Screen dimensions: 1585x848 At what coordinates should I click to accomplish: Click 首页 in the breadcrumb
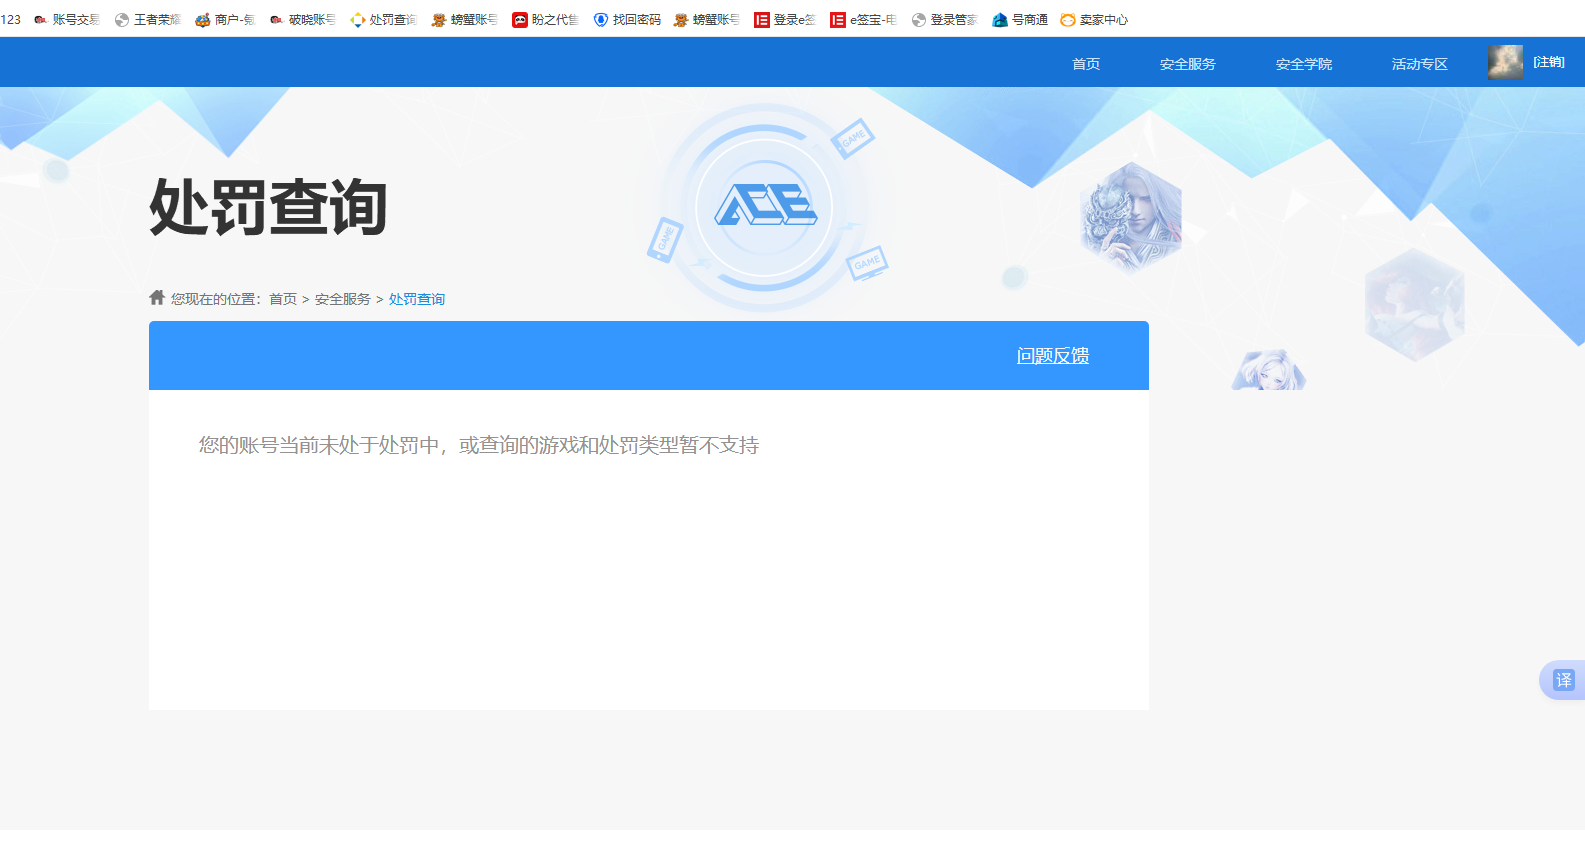[x=283, y=299]
